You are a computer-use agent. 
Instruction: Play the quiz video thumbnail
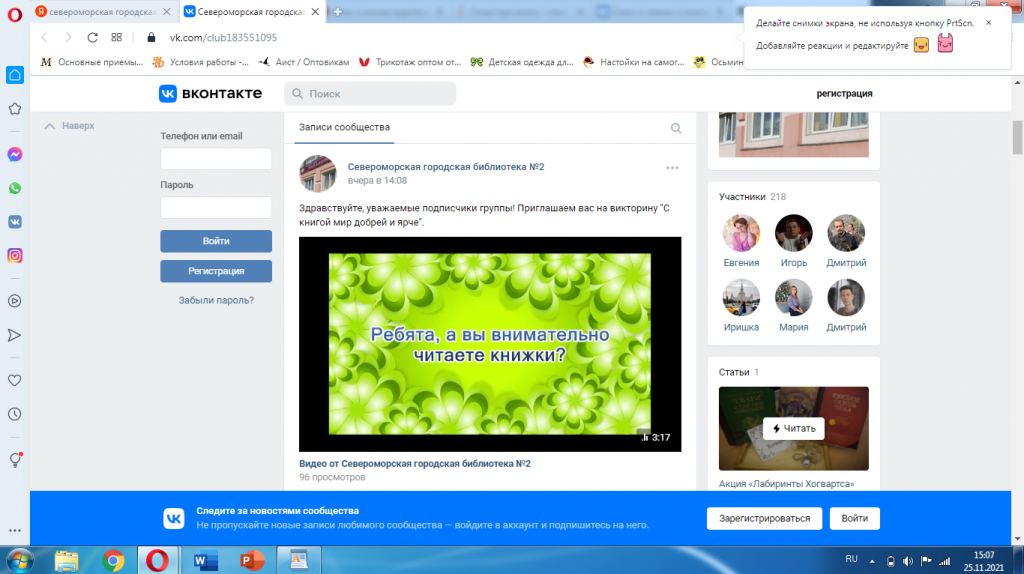490,344
